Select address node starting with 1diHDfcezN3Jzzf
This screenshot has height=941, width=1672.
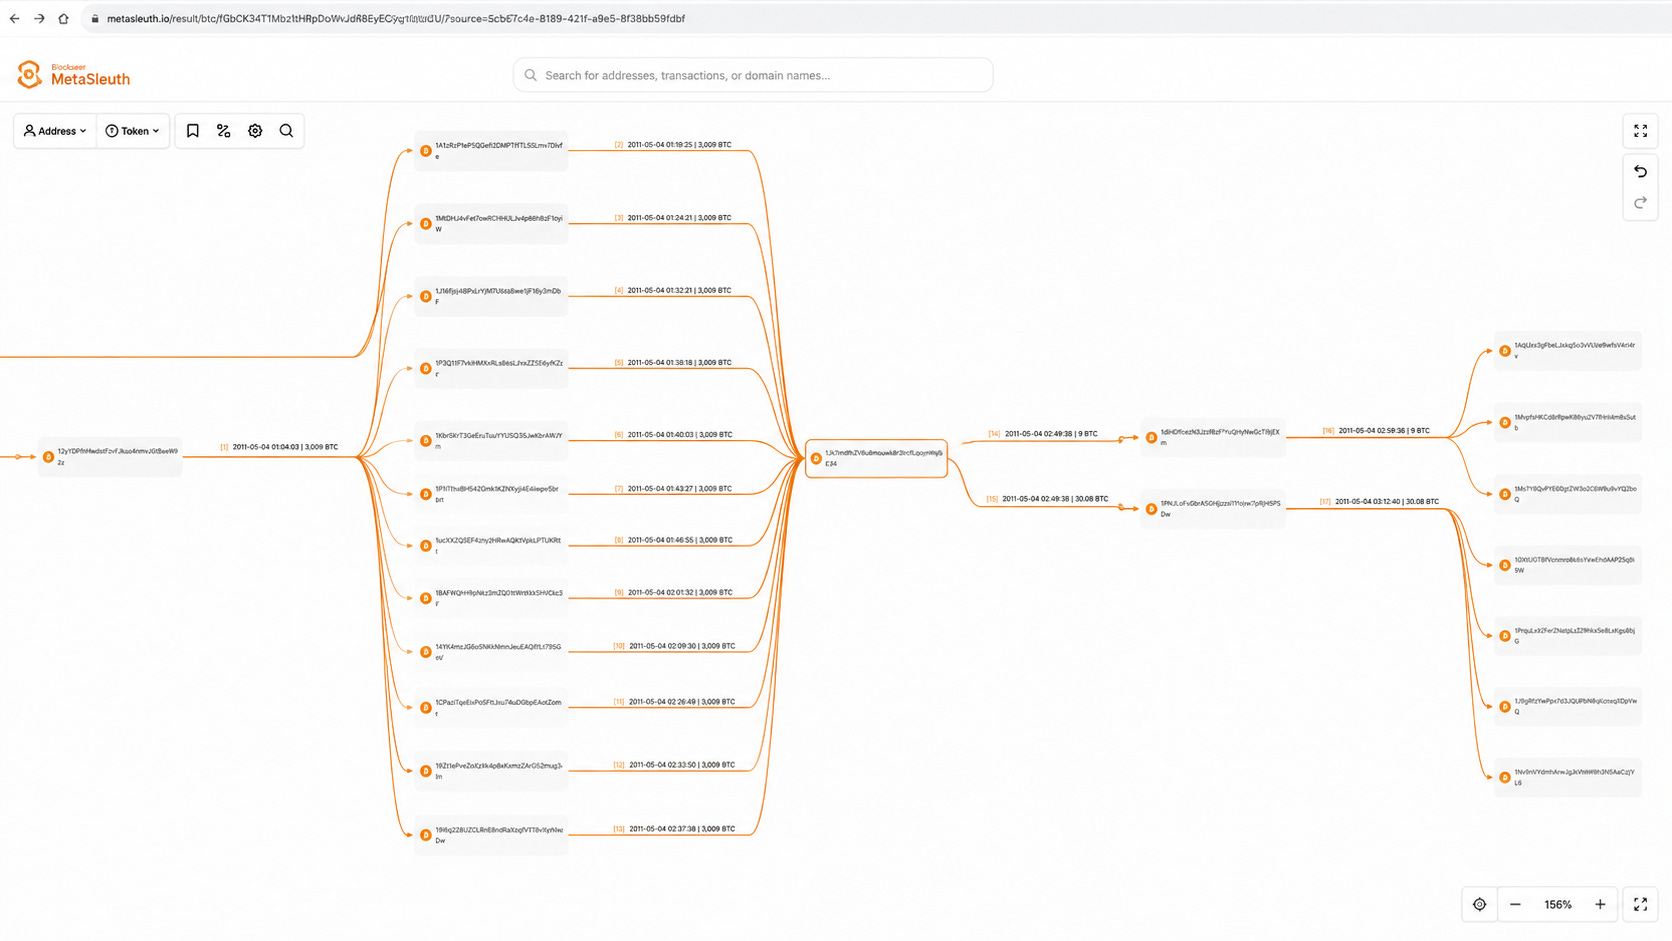[1213, 437]
